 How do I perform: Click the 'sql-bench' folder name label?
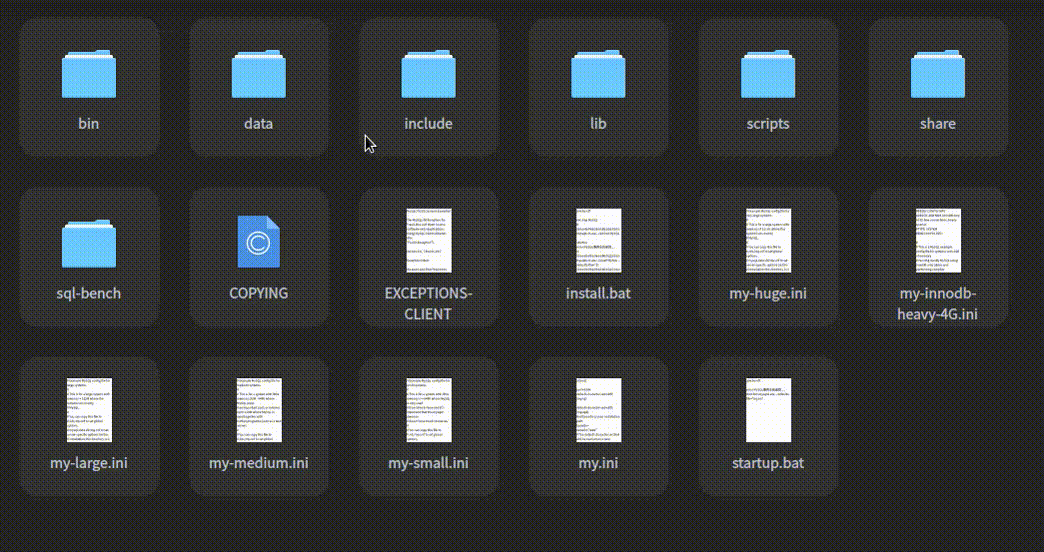pos(89,293)
